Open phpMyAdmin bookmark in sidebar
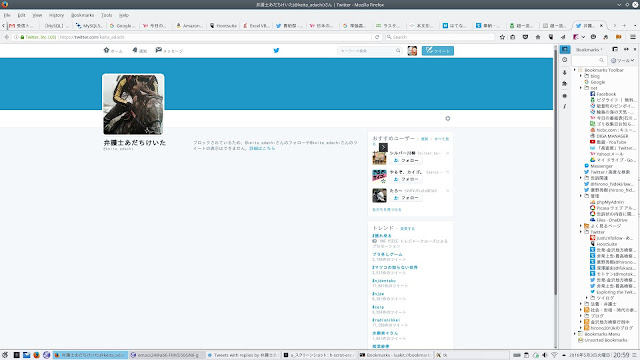Image resolution: width=640 pixels, height=360 pixels. (x=607, y=202)
